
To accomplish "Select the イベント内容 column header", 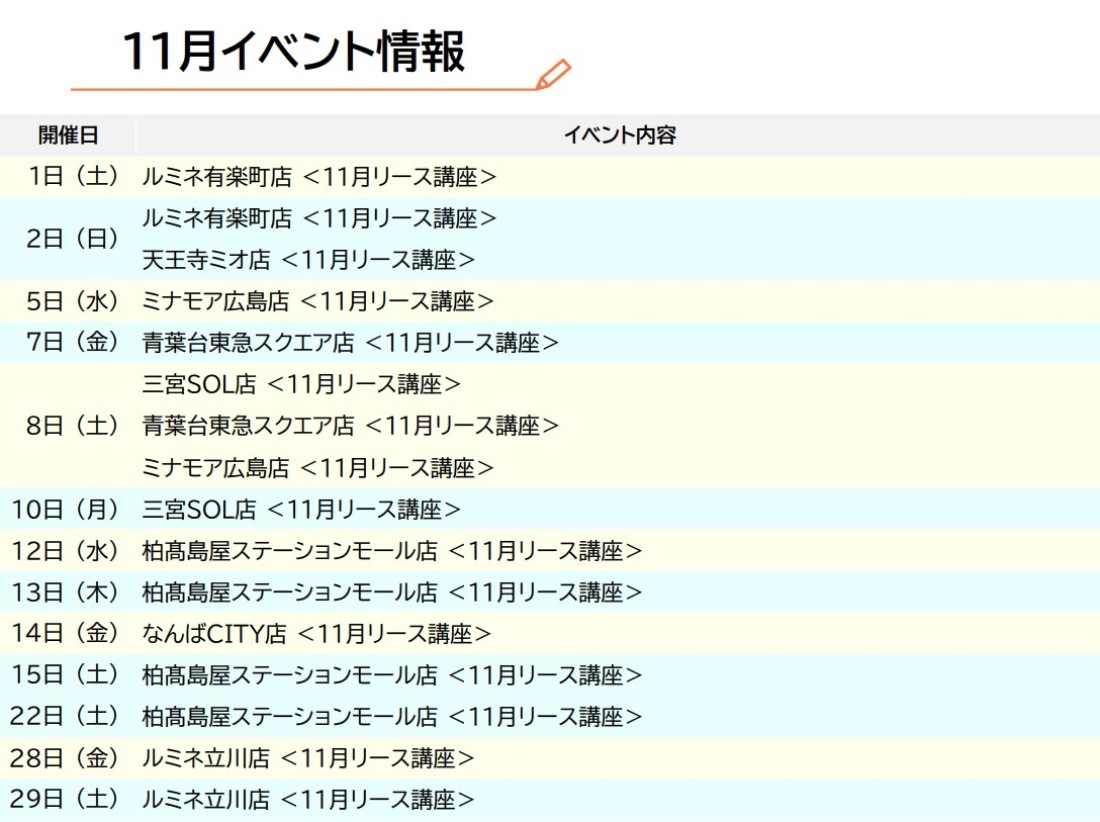I will (619, 135).
